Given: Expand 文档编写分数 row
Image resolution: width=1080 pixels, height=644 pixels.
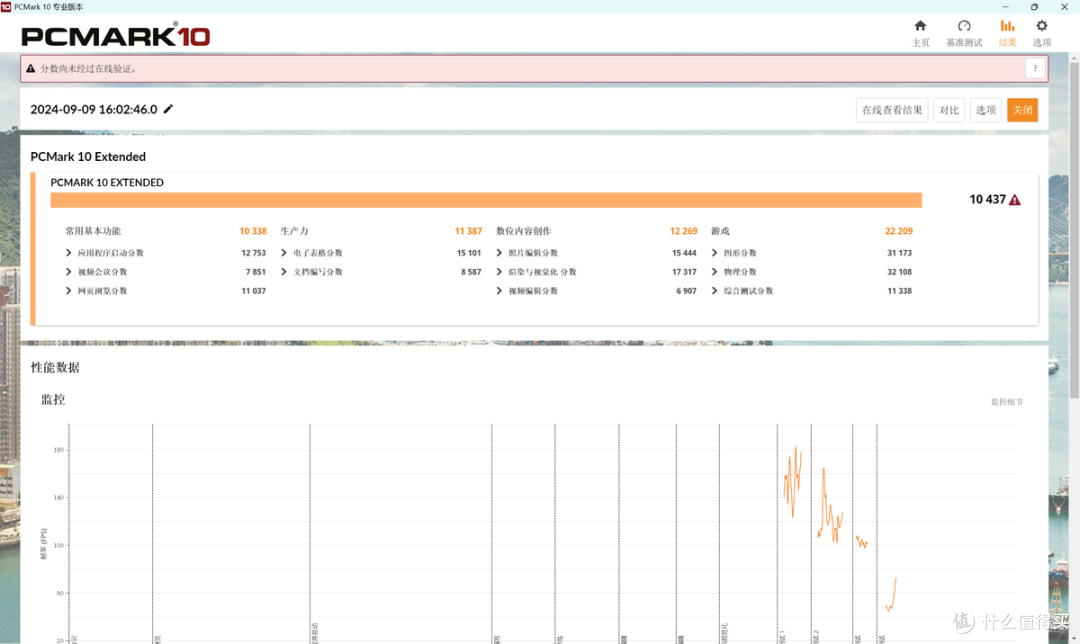Looking at the screenshot, I should [284, 272].
